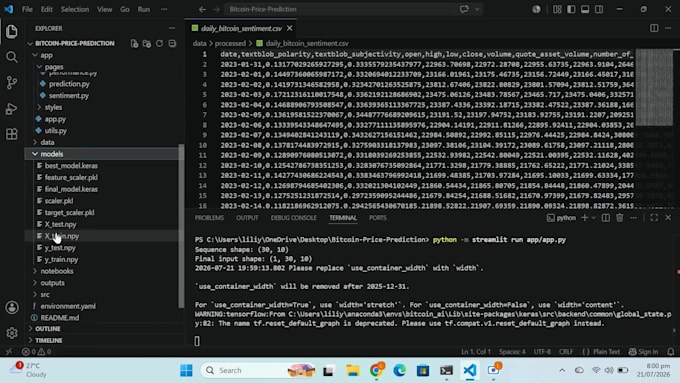Open File Explorer from taskbar
The height and width of the screenshot is (383, 680).
(x=353, y=370)
